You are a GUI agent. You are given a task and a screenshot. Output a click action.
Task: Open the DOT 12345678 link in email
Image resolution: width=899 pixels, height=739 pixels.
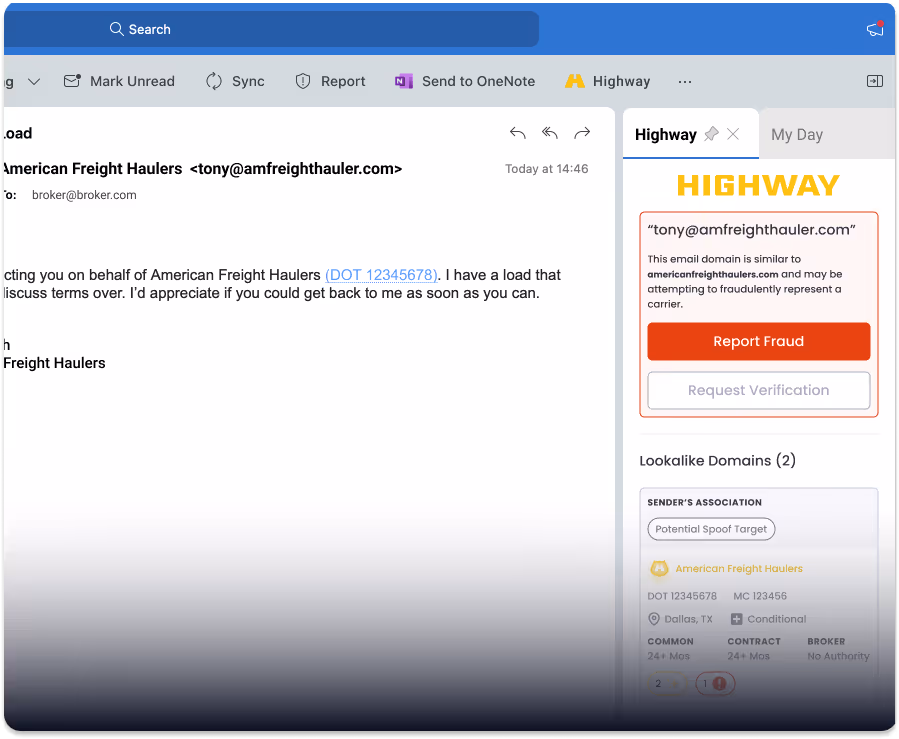381,275
